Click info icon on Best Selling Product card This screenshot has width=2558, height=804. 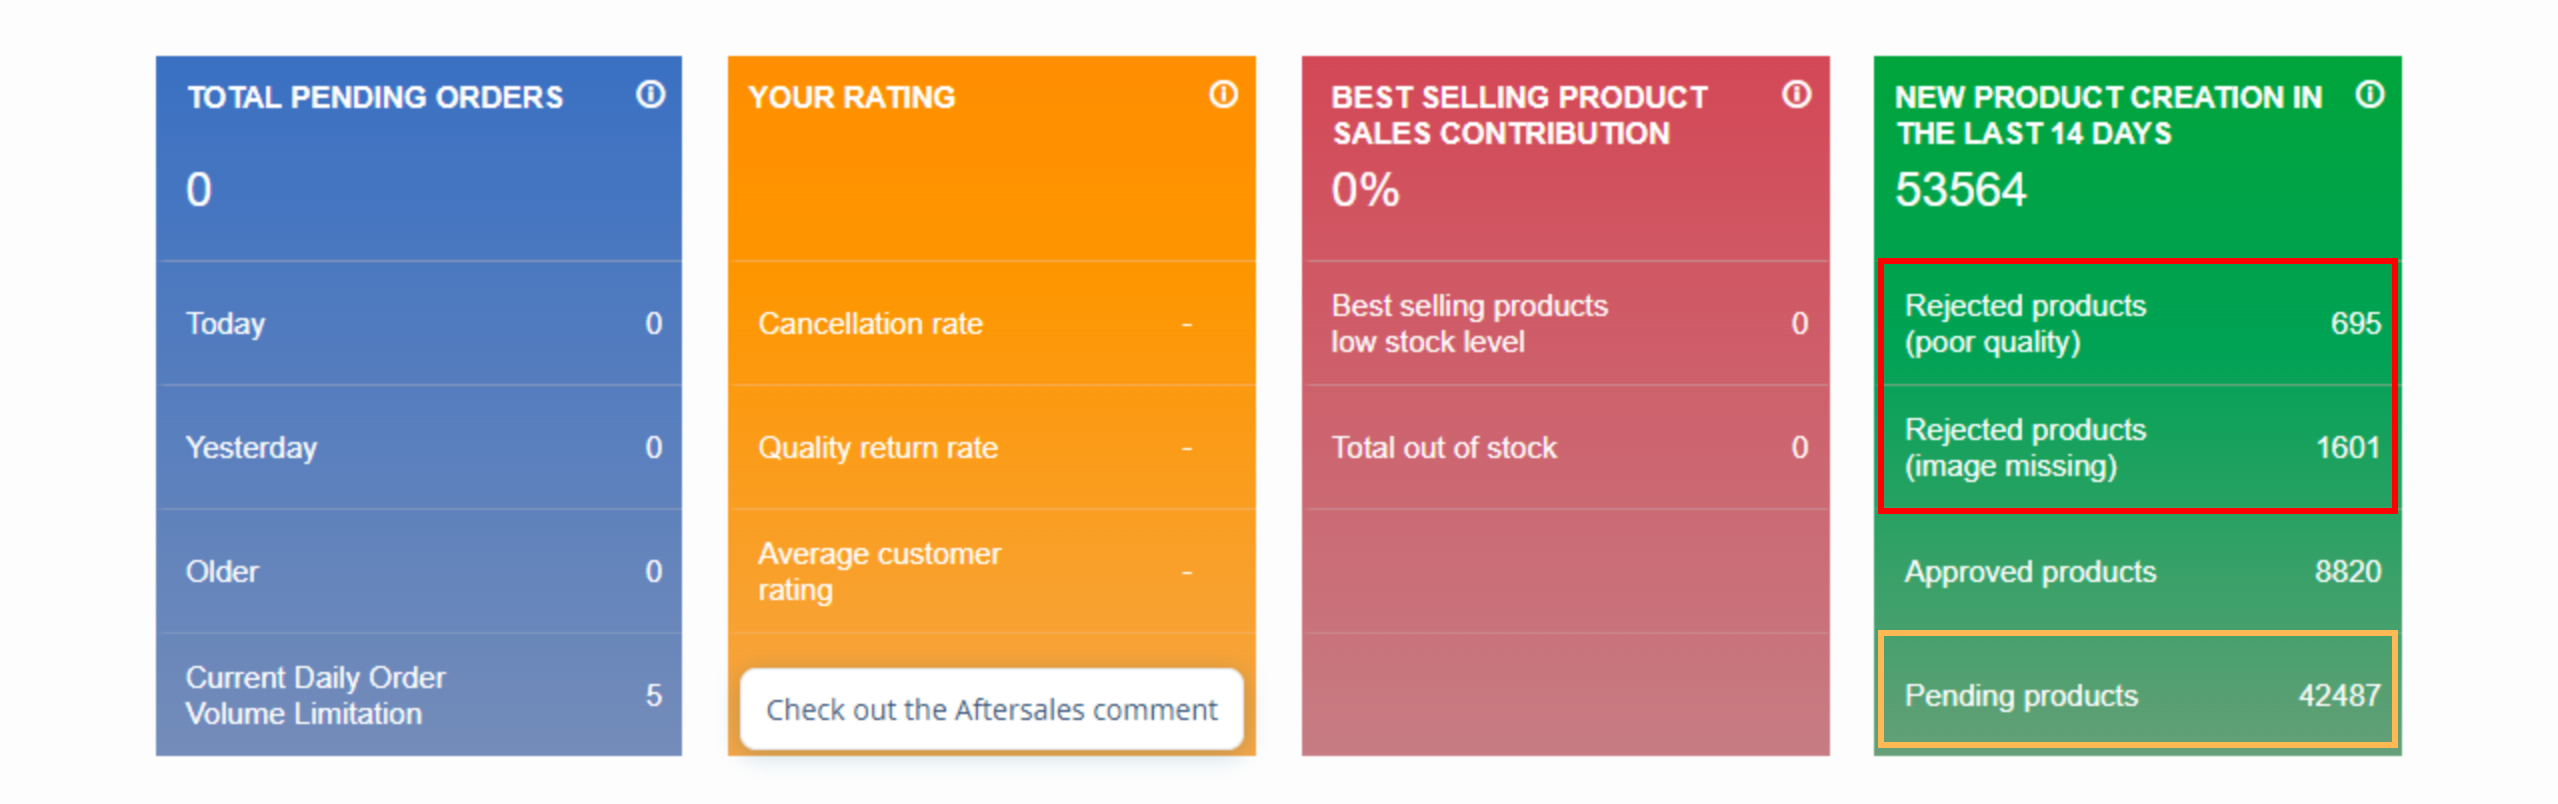(x=1796, y=95)
